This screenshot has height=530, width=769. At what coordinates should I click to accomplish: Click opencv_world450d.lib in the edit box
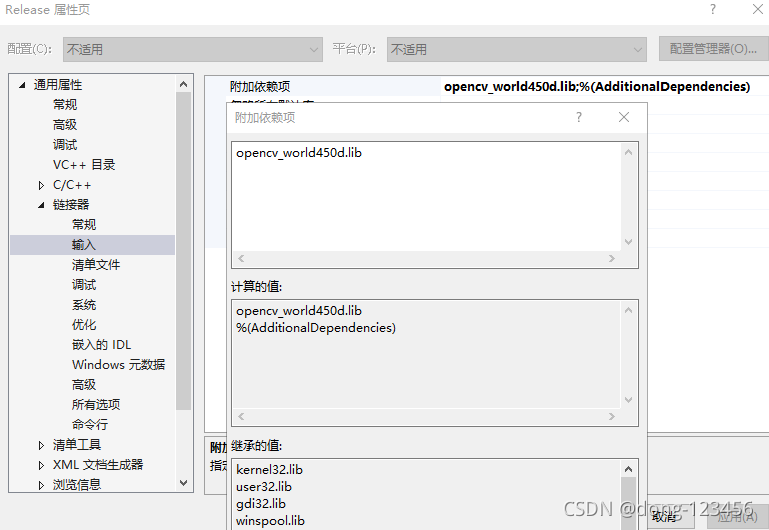click(x=299, y=153)
